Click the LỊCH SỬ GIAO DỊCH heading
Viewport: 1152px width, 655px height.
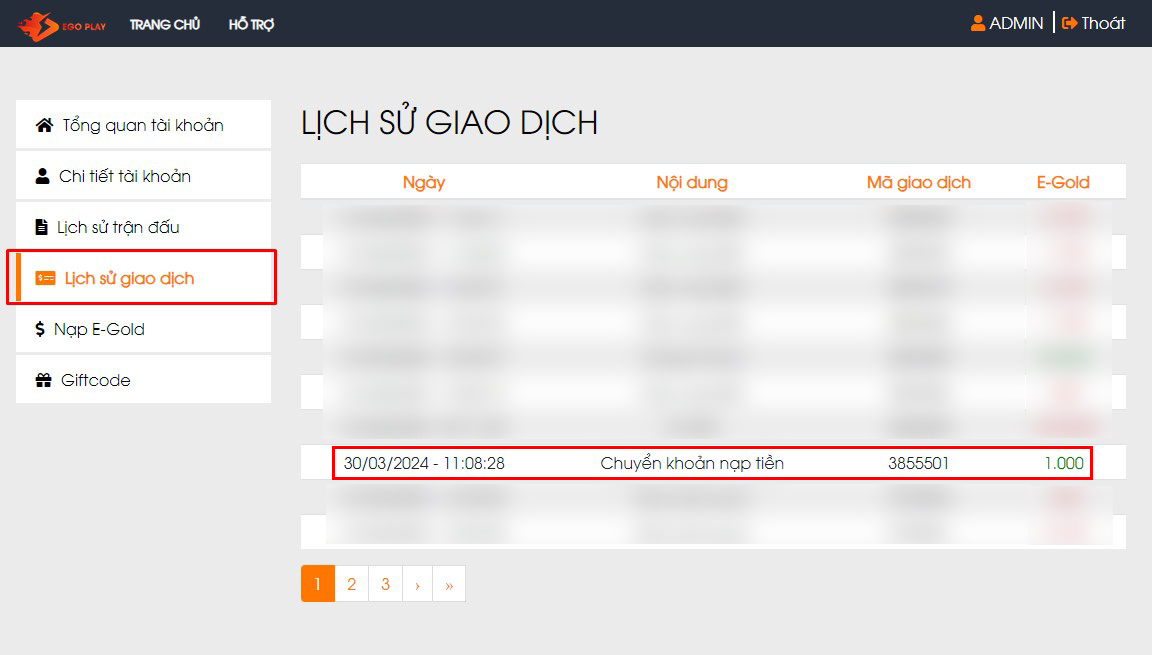point(450,122)
